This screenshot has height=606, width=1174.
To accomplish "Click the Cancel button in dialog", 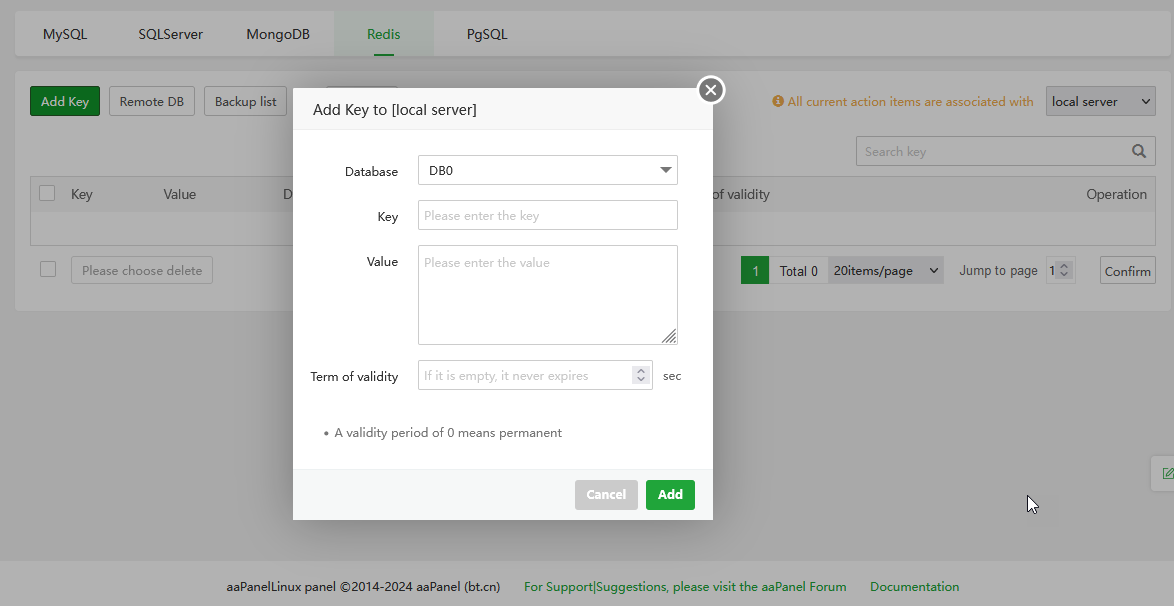I will pyautogui.click(x=606, y=494).
